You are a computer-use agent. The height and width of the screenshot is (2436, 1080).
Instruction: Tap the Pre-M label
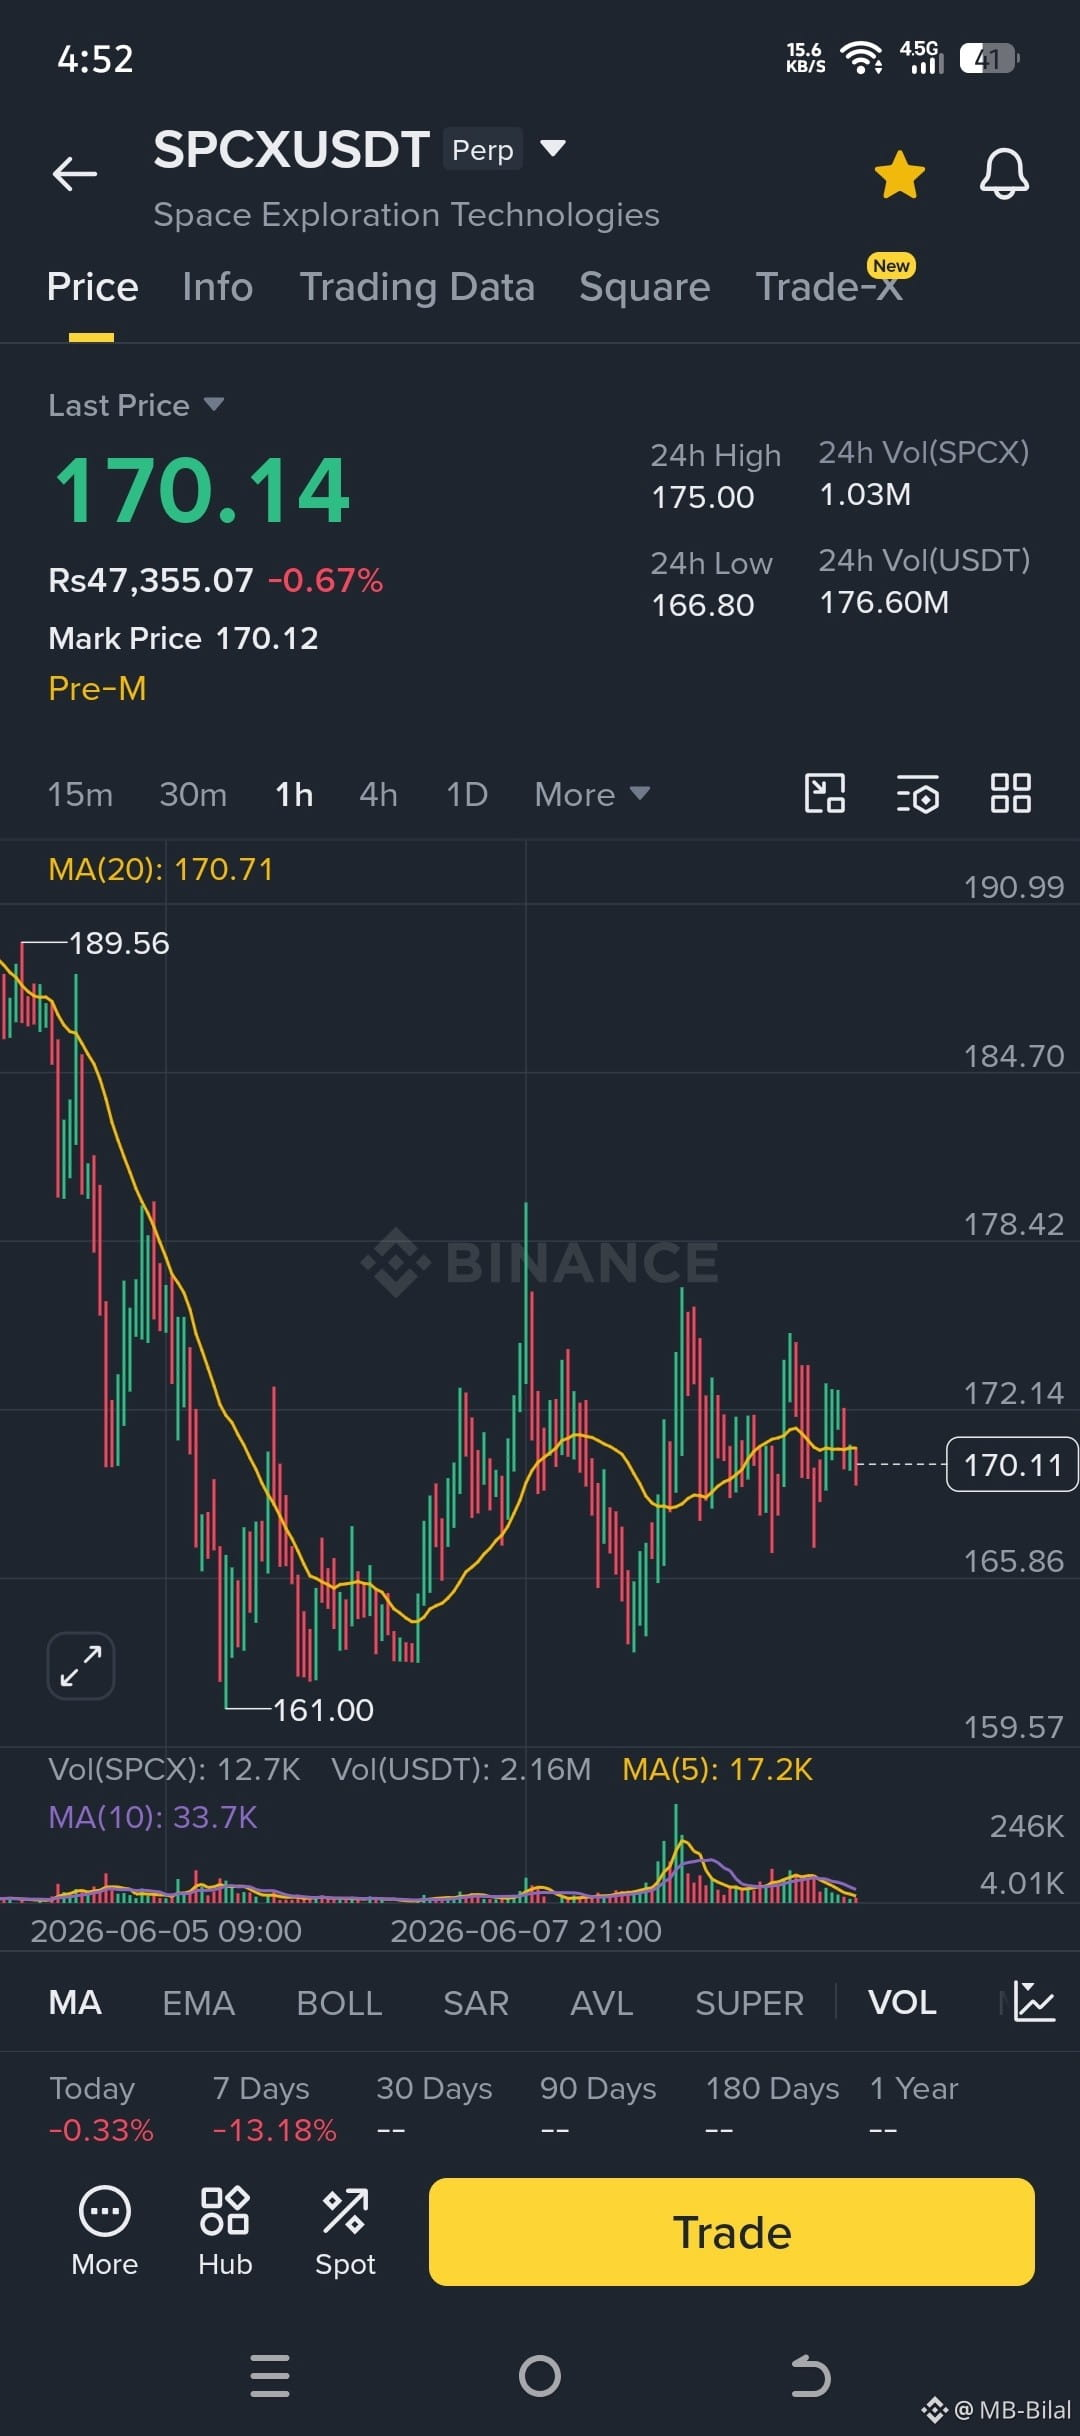[97, 688]
